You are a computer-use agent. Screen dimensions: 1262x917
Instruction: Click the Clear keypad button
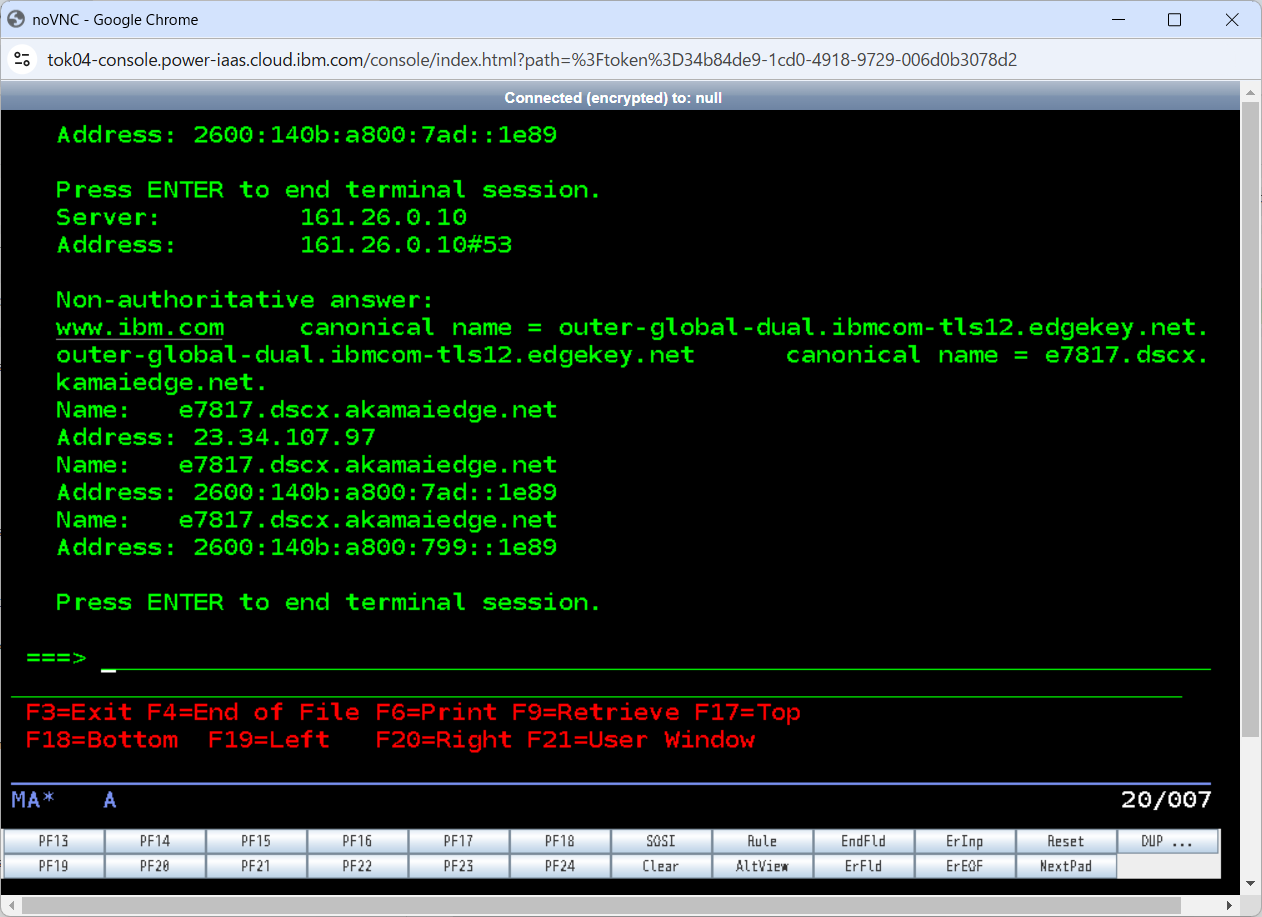point(661,866)
